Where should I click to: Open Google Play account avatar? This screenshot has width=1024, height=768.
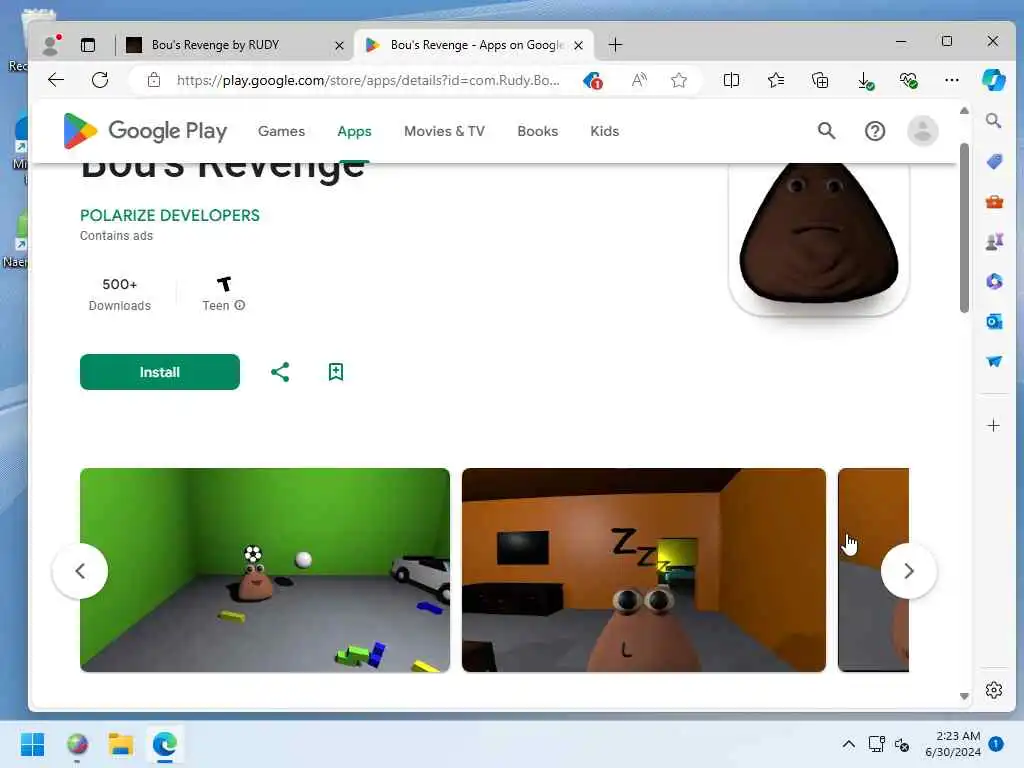coord(922,131)
